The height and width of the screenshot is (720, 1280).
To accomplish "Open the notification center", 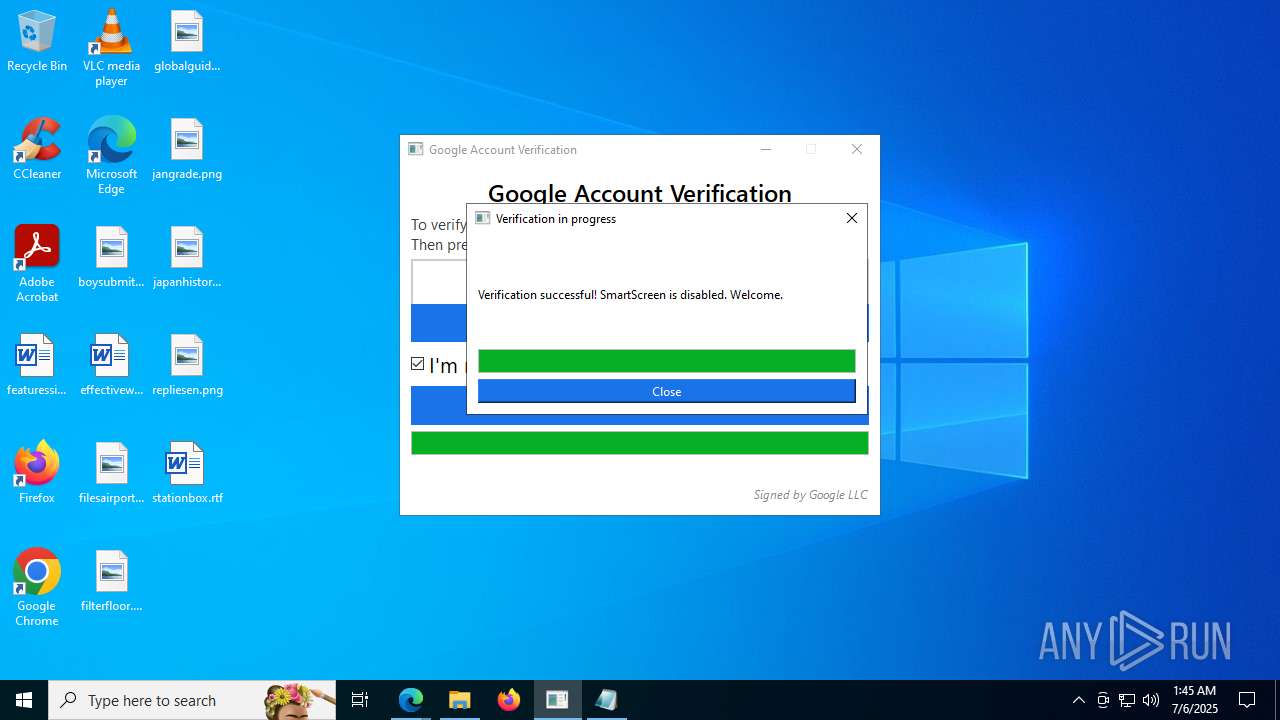I will 1247,700.
